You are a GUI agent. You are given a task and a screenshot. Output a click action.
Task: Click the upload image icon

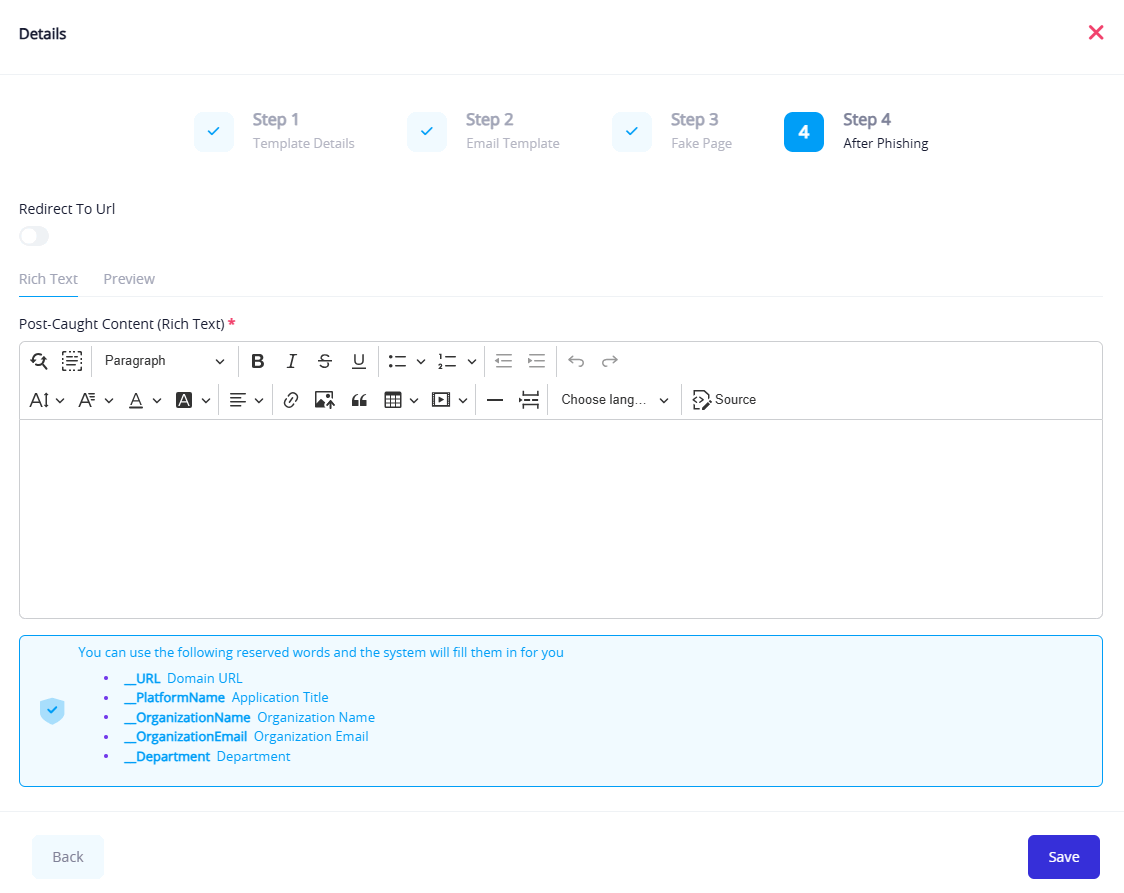pyautogui.click(x=324, y=400)
